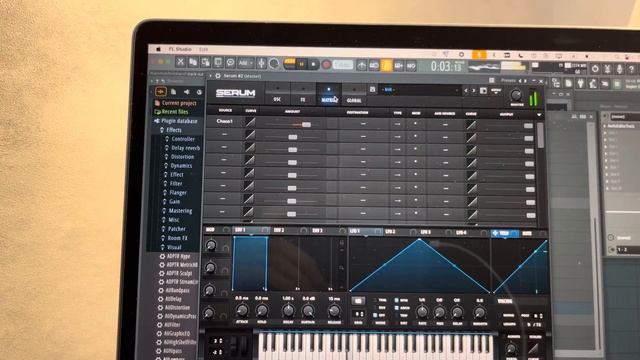Toggle the LFO OFF mode checkbox
Screen dimensions: 640x360
375,315
